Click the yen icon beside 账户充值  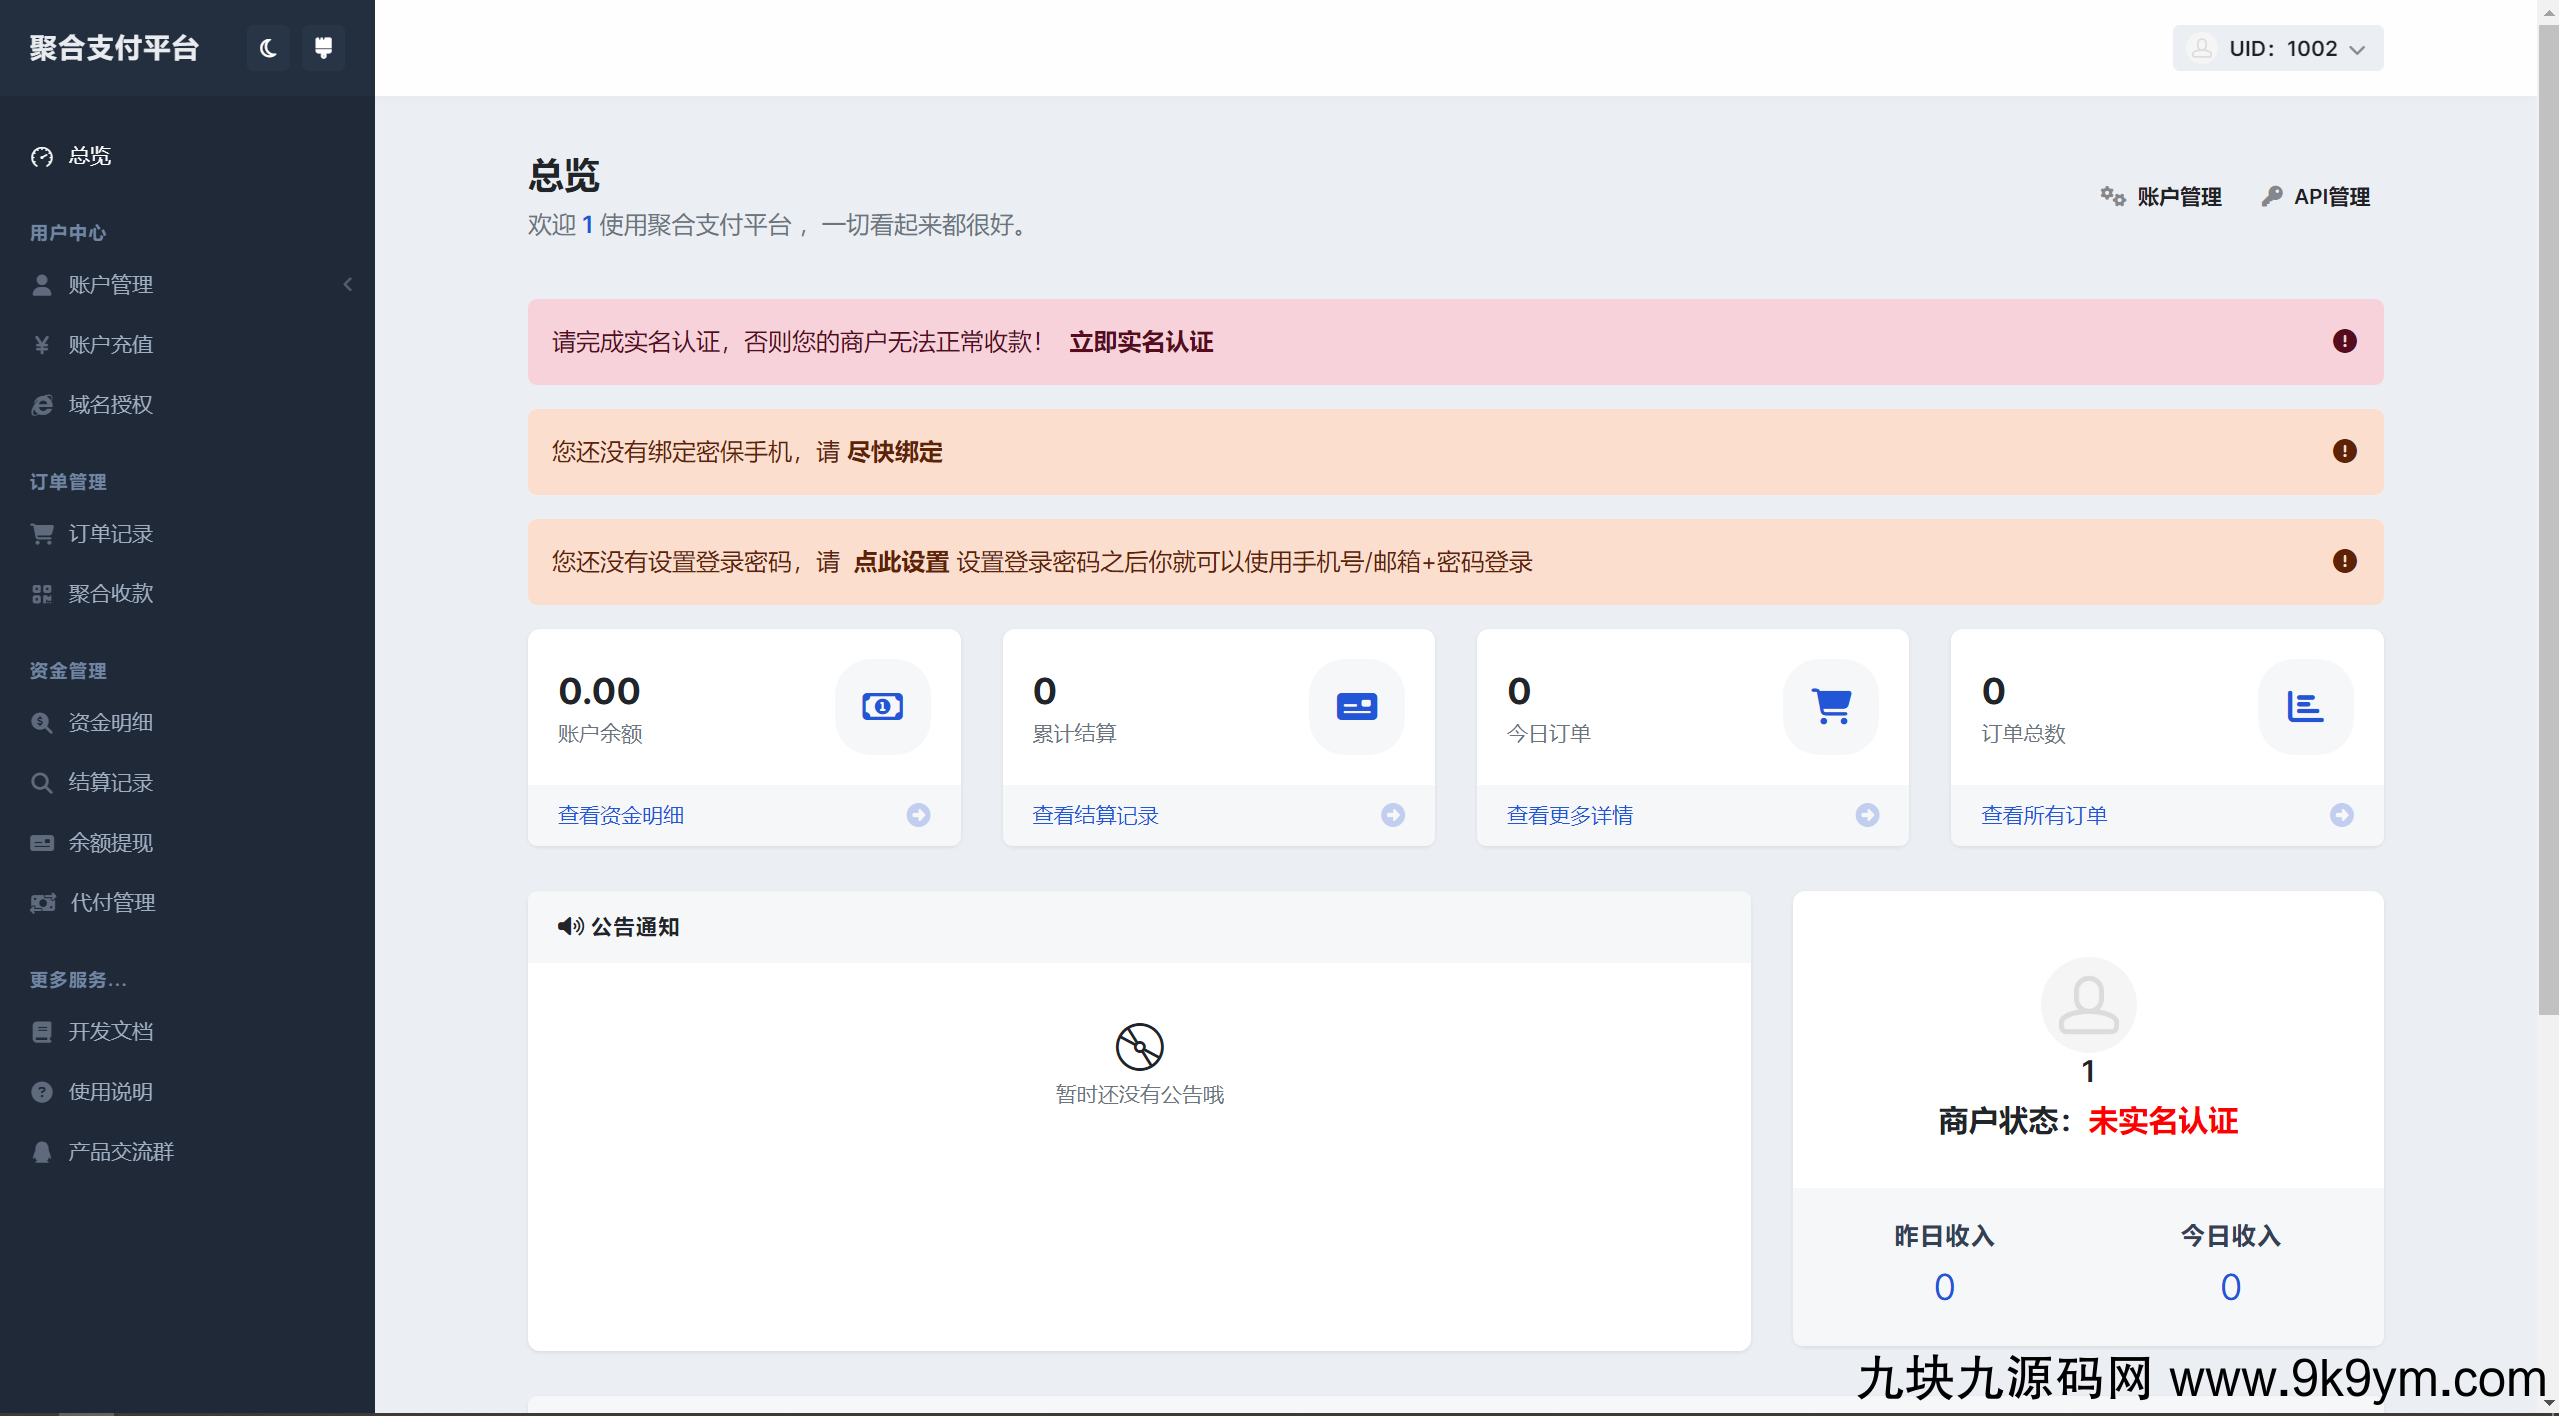pos(42,345)
